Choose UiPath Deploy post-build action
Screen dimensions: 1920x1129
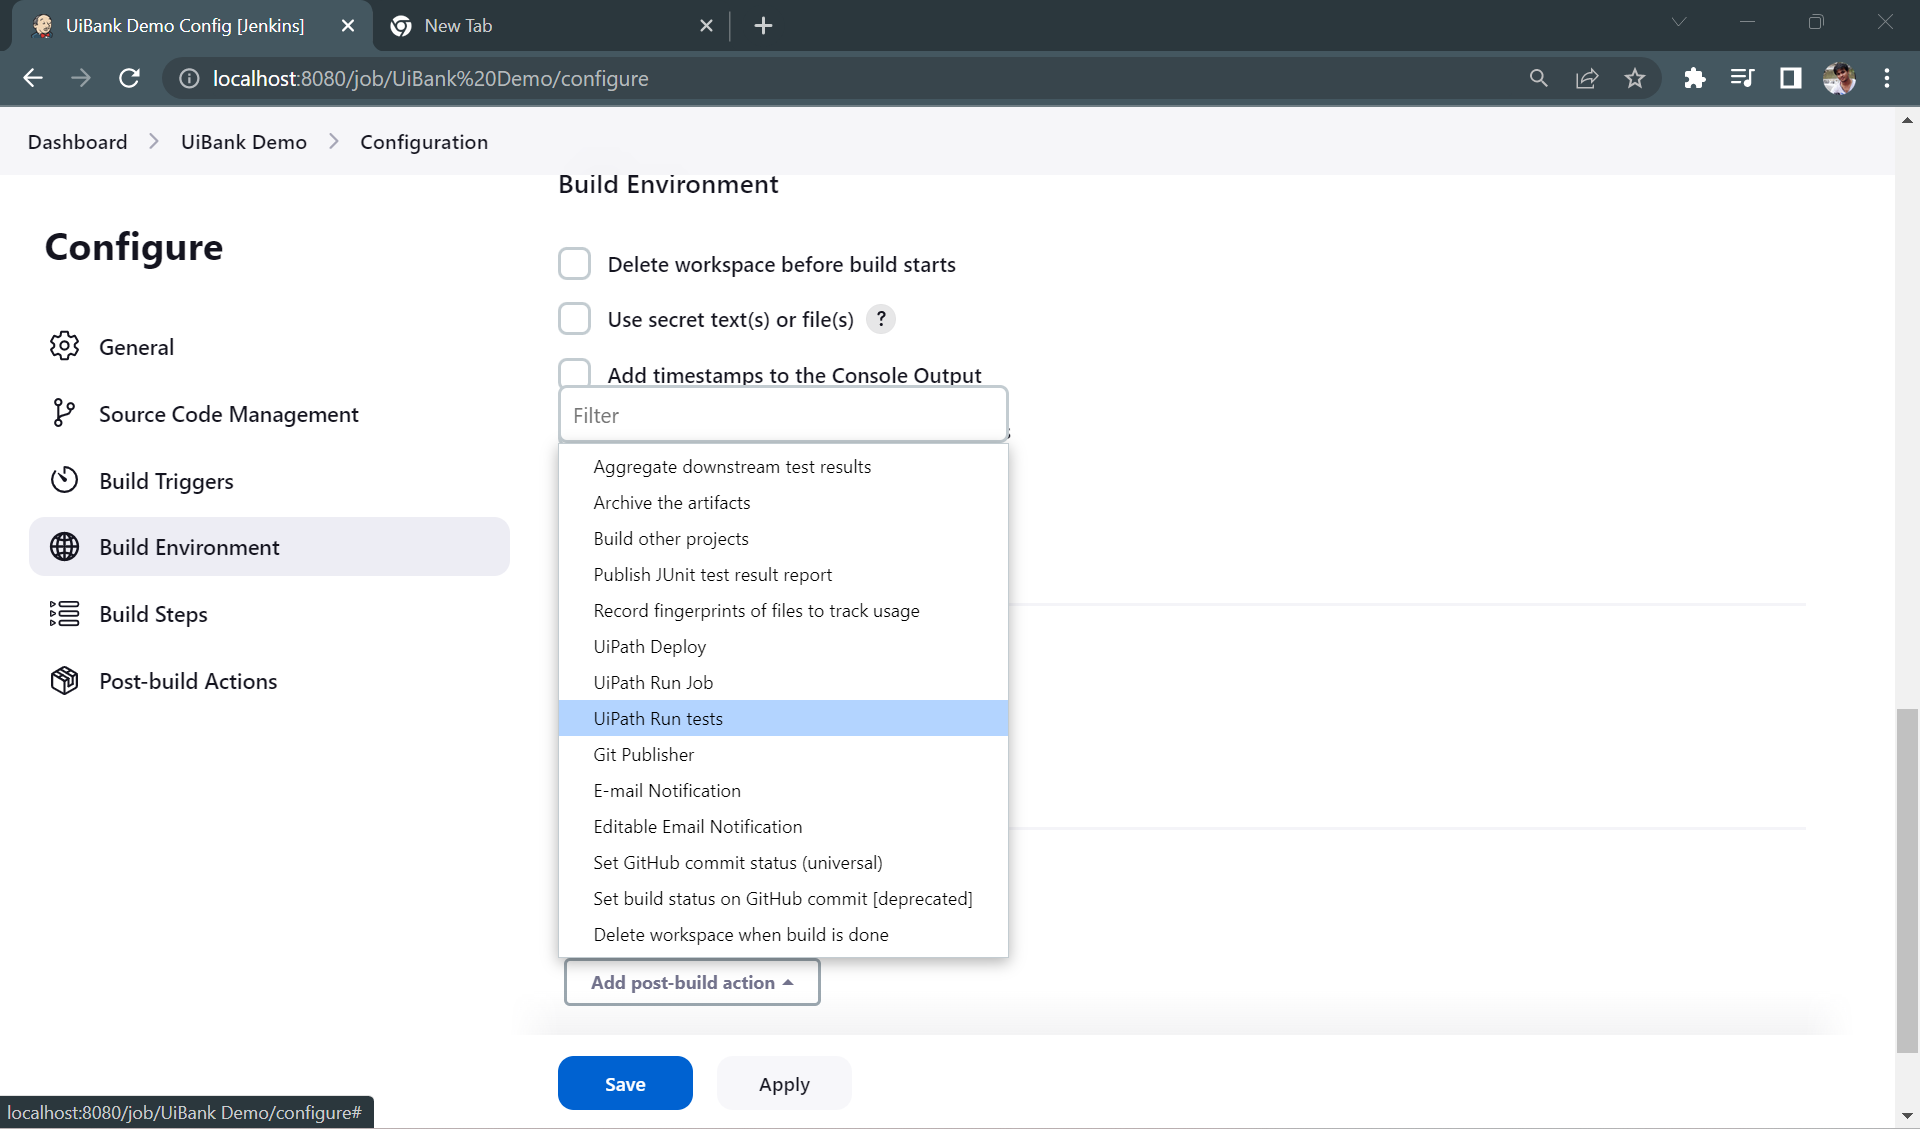[x=783, y=647]
